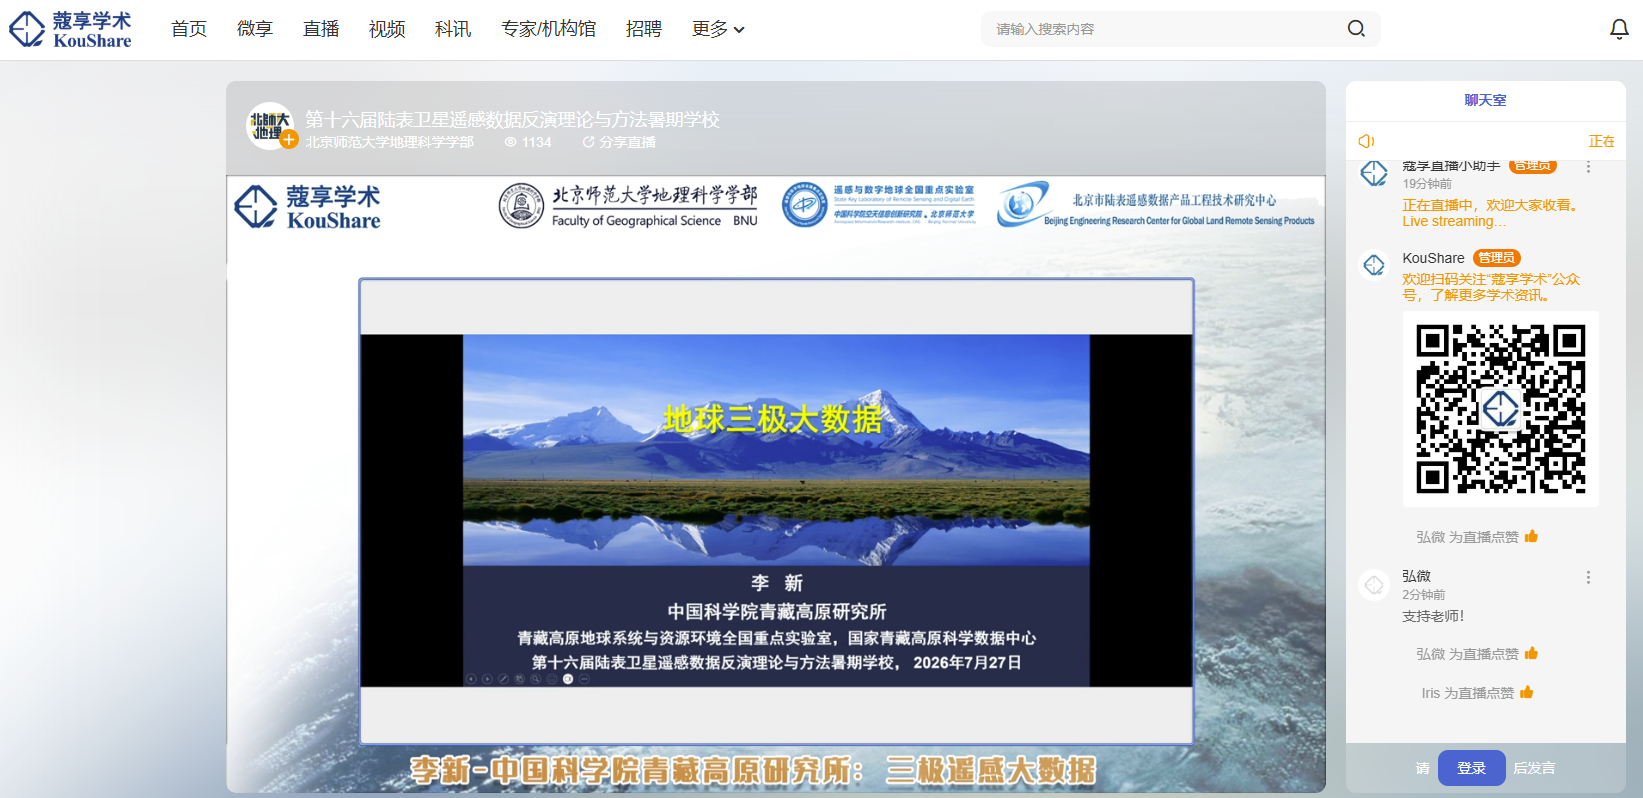Screen dimensions: 1643x798
Task: Switch to the 聊天室 tab
Action: [x=1485, y=100]
